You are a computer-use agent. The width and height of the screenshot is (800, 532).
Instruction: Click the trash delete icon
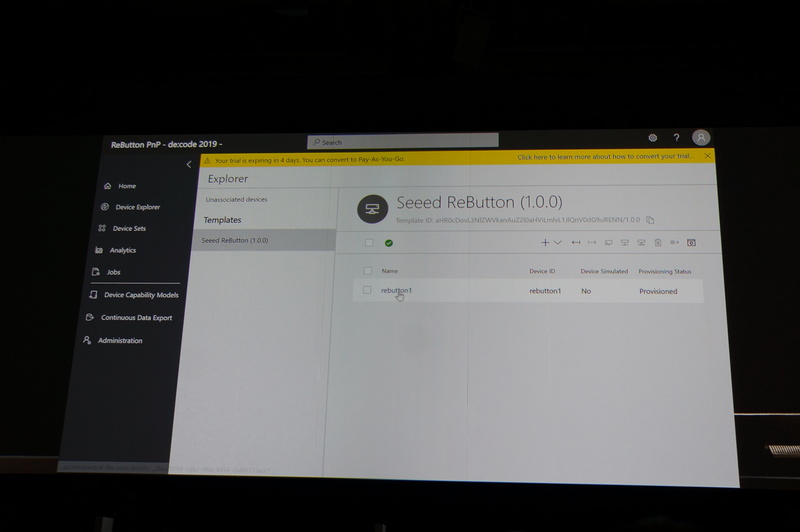(658, 243)
